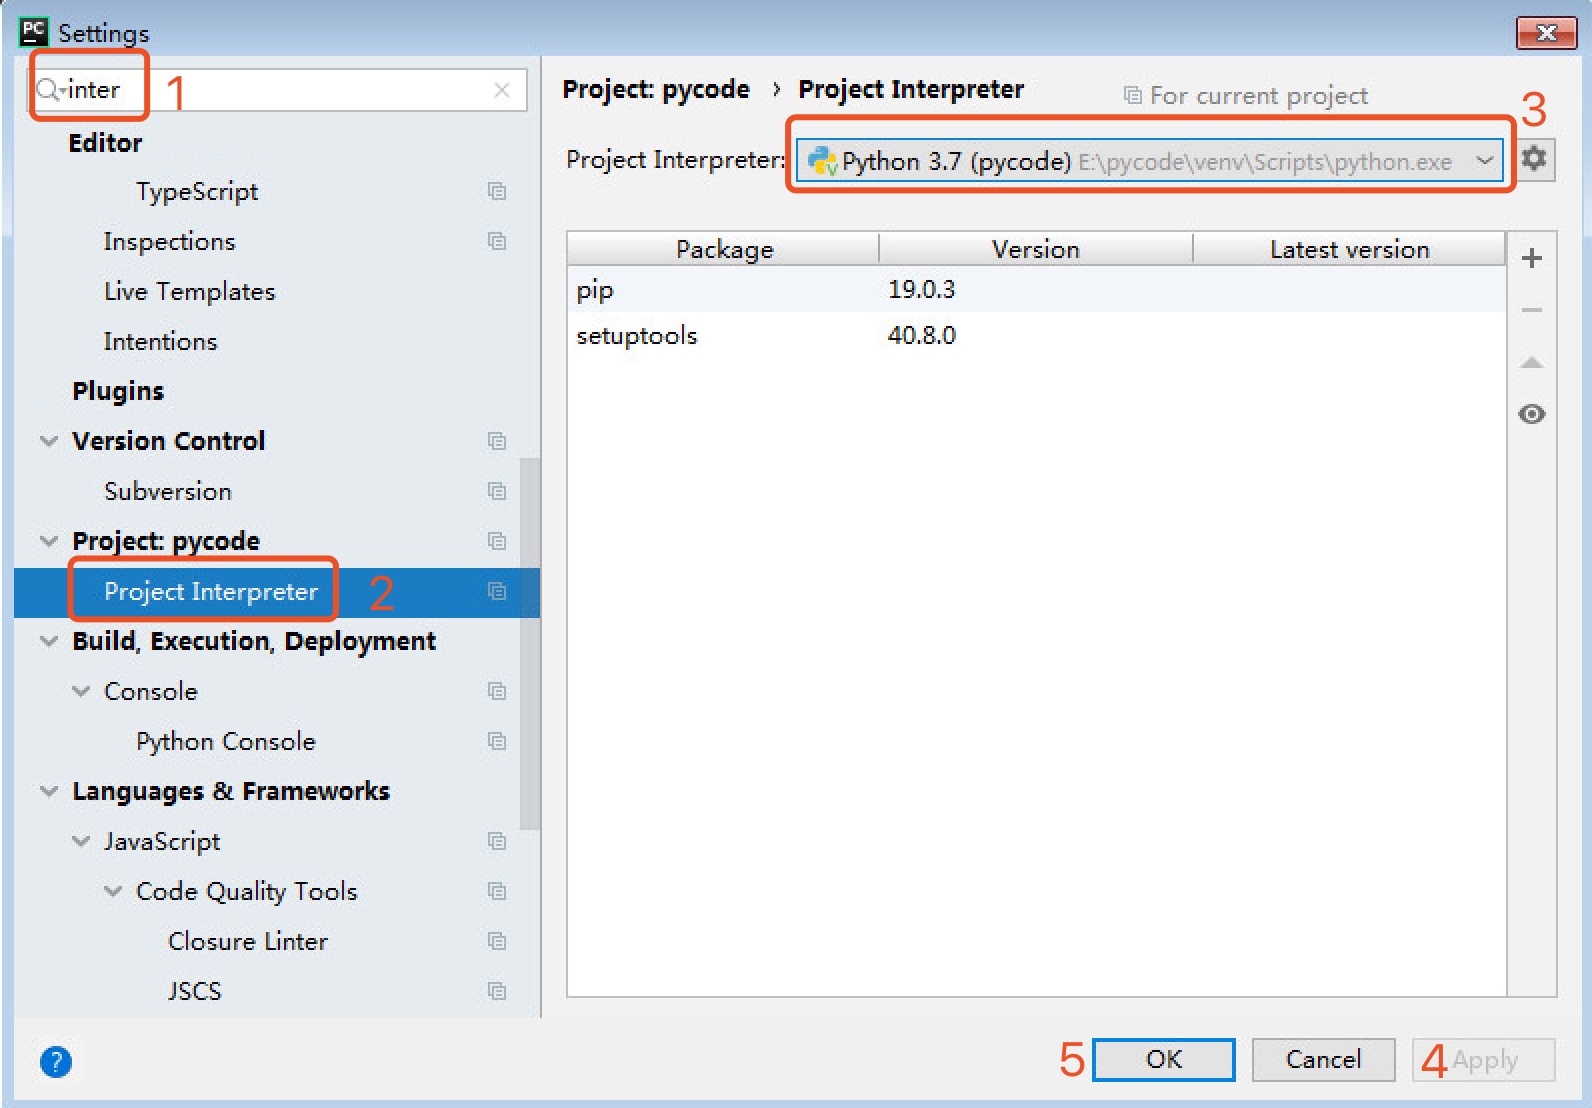Open help via question mark icon
Viewport: 1592px width, 1108px height.
(56, 1061)
